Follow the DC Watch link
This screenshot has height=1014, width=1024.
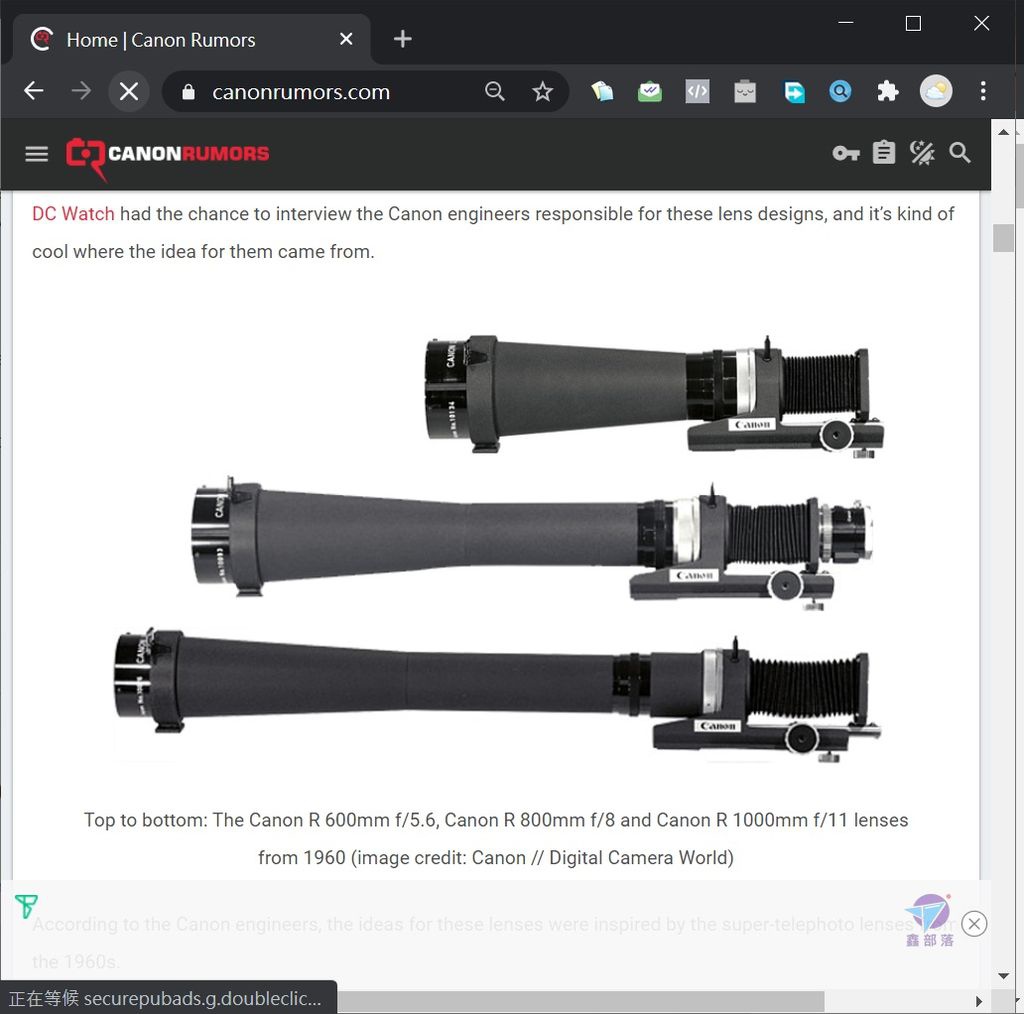click(x=73, y=214)
